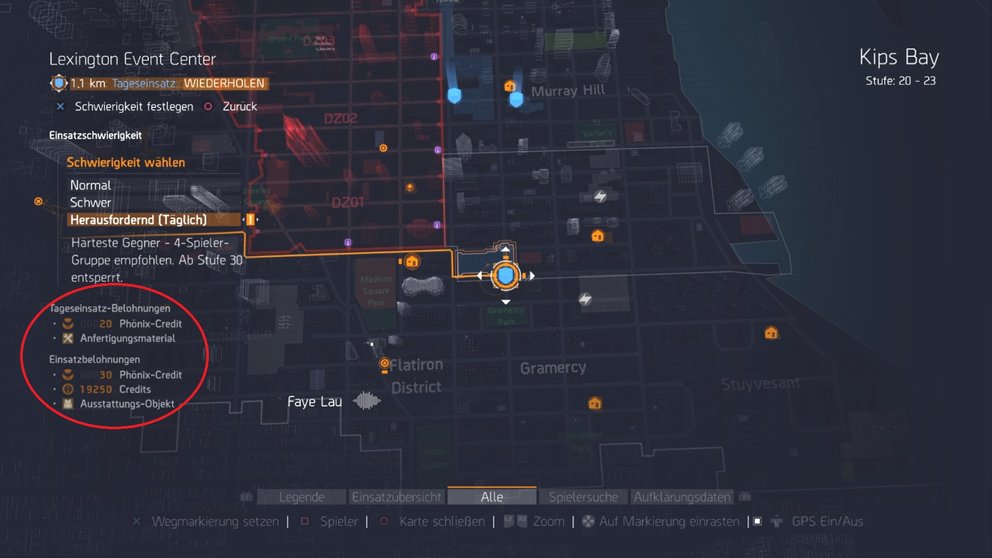Open the safe house icon below the upper lightning bolt
Viewport: 992px width, 558px height.
click(x=597, y=237)
